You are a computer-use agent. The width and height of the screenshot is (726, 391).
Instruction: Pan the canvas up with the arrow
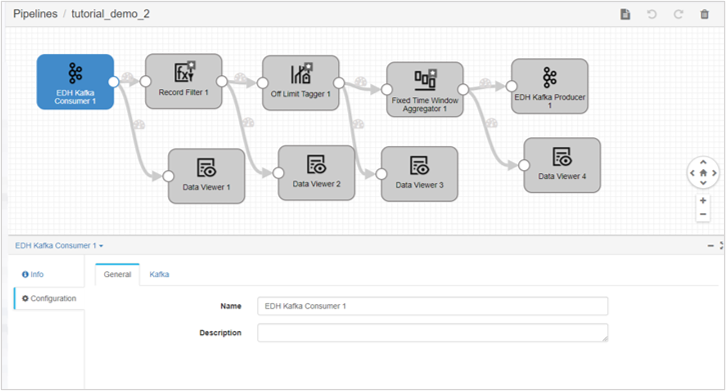point(703,162)
